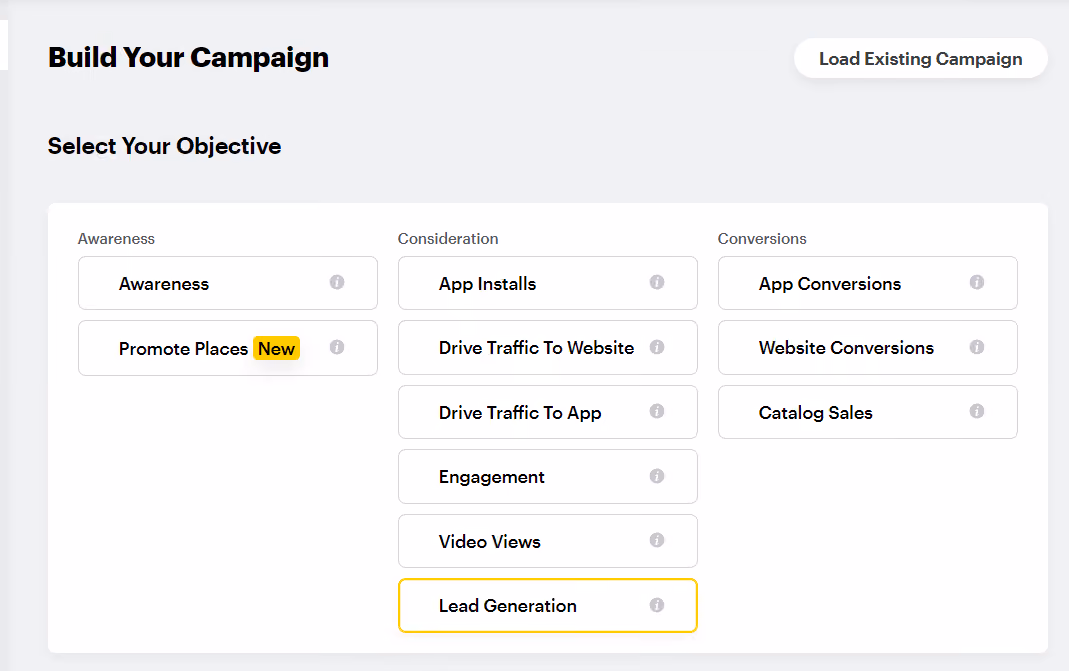Viewport: 1069px width, 671px height.
Task: Pick the Drive Traffic To Website objective
Action: 547,348
